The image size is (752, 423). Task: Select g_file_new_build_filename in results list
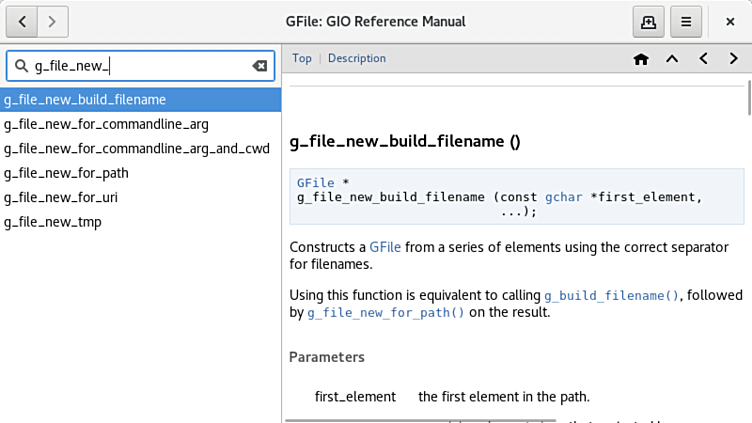85,100
